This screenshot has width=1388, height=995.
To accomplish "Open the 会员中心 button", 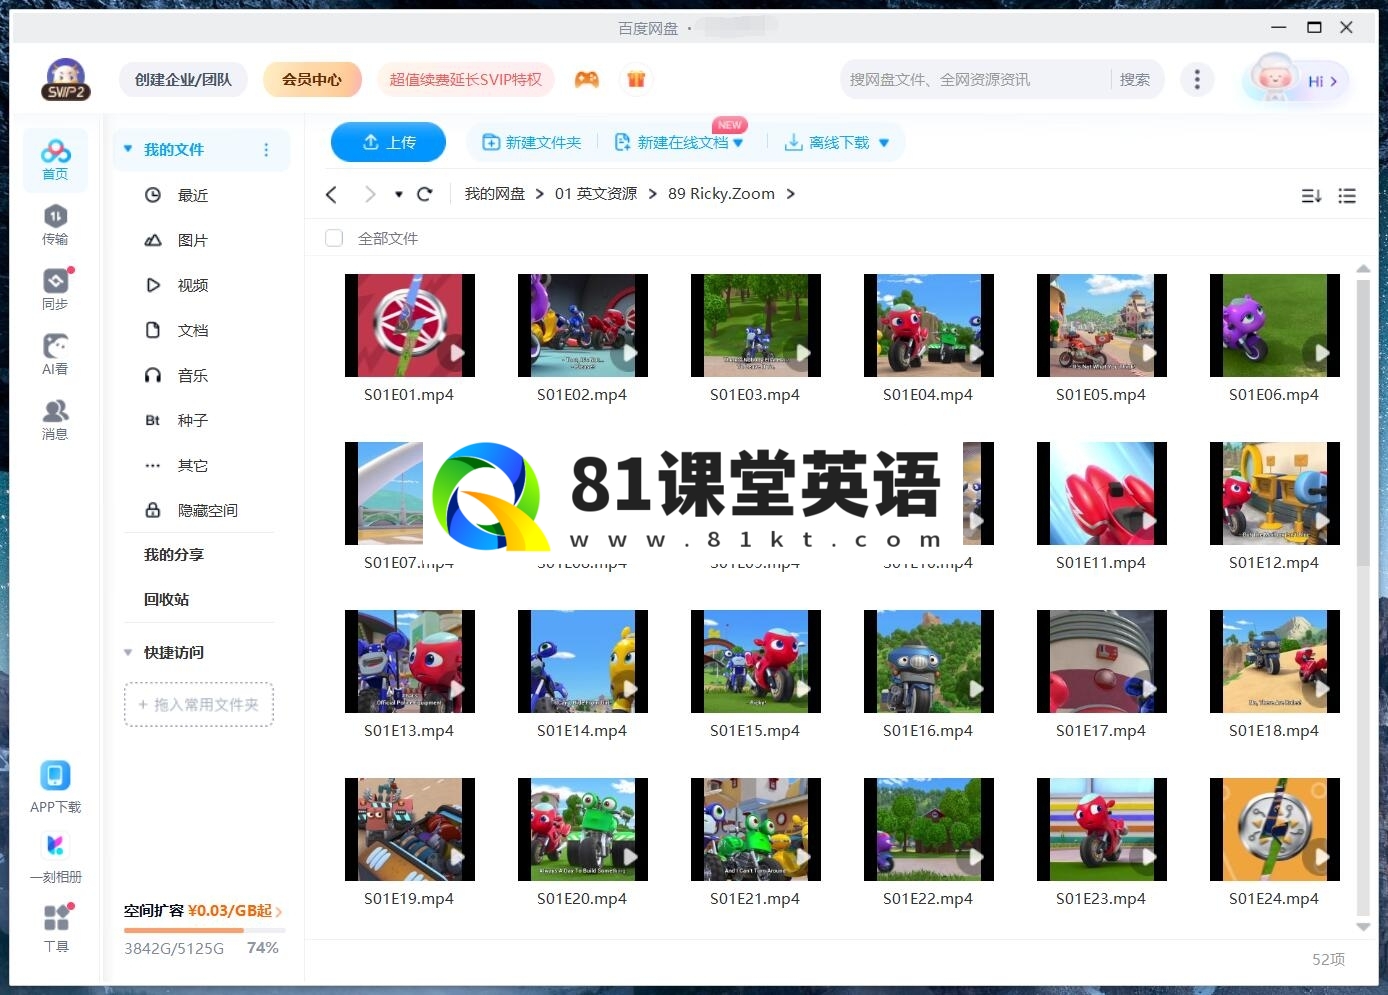I will [312, 79].
